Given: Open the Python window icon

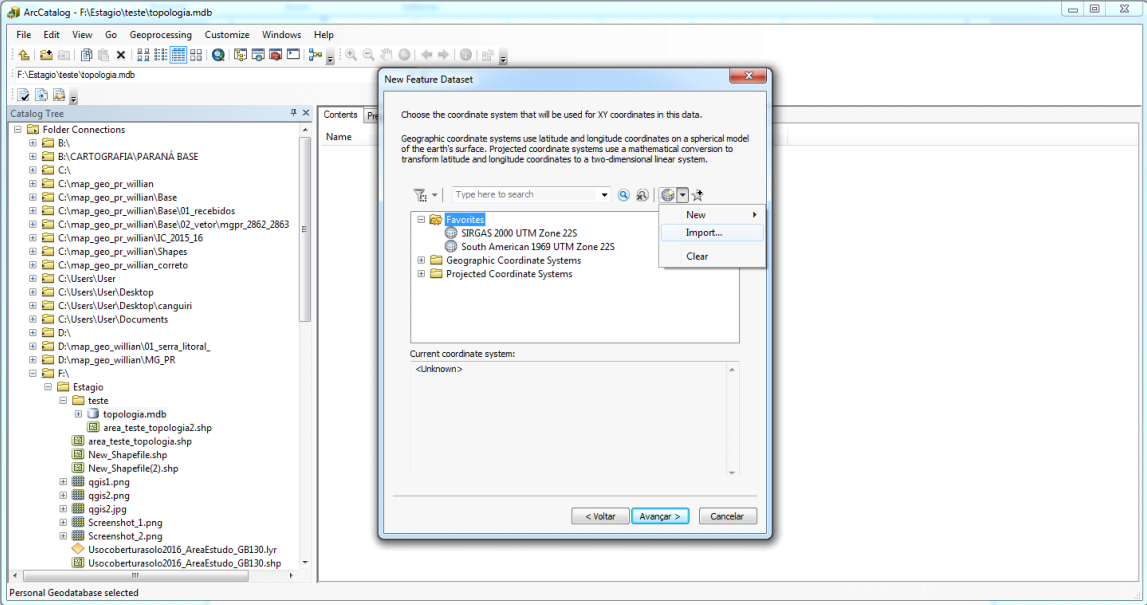Looking at the screenshot, I should click(x=293, y=55).
